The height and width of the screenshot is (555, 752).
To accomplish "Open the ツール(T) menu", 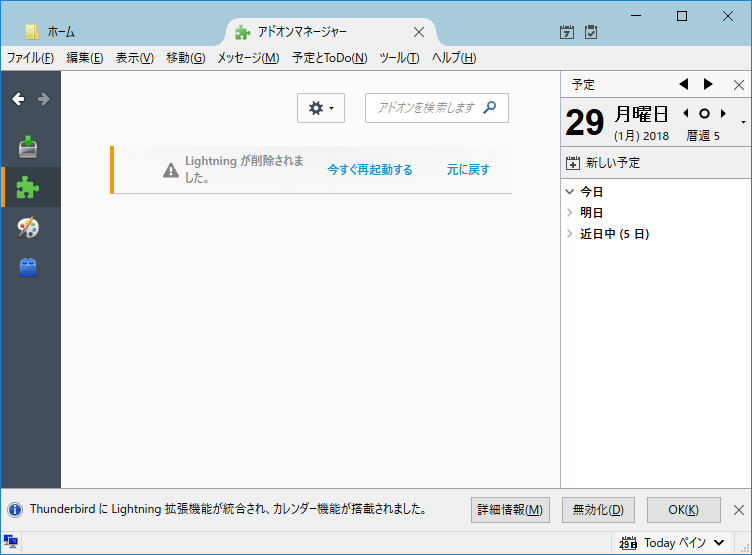I will 399,58.
